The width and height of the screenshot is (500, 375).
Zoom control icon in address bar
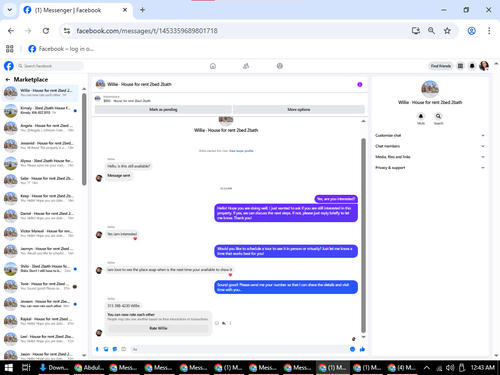point(431,31)
